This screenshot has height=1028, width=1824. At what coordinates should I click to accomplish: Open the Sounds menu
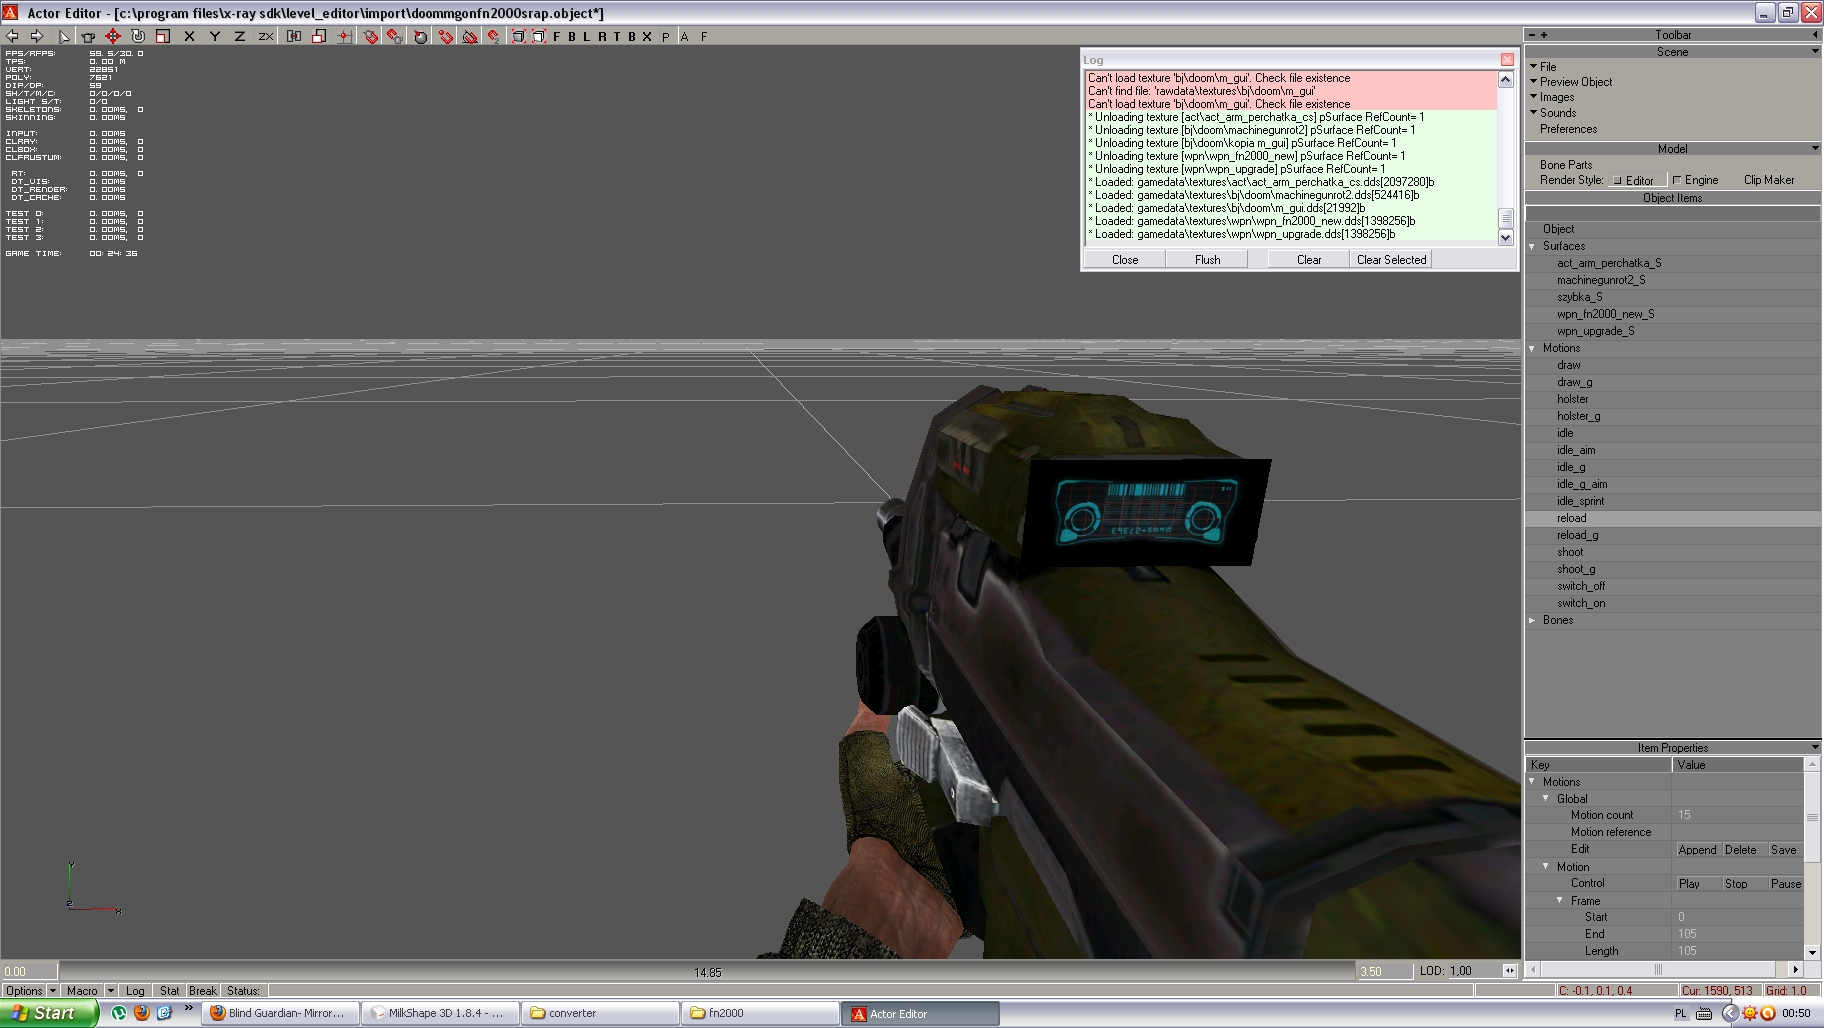(1557, 113)
